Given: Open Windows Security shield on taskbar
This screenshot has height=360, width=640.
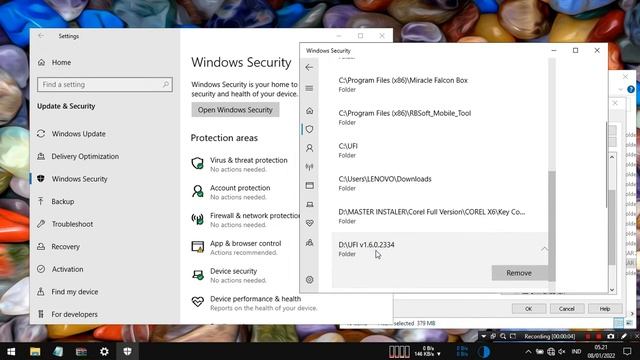Looking at the screenshot, I should 127,351.
